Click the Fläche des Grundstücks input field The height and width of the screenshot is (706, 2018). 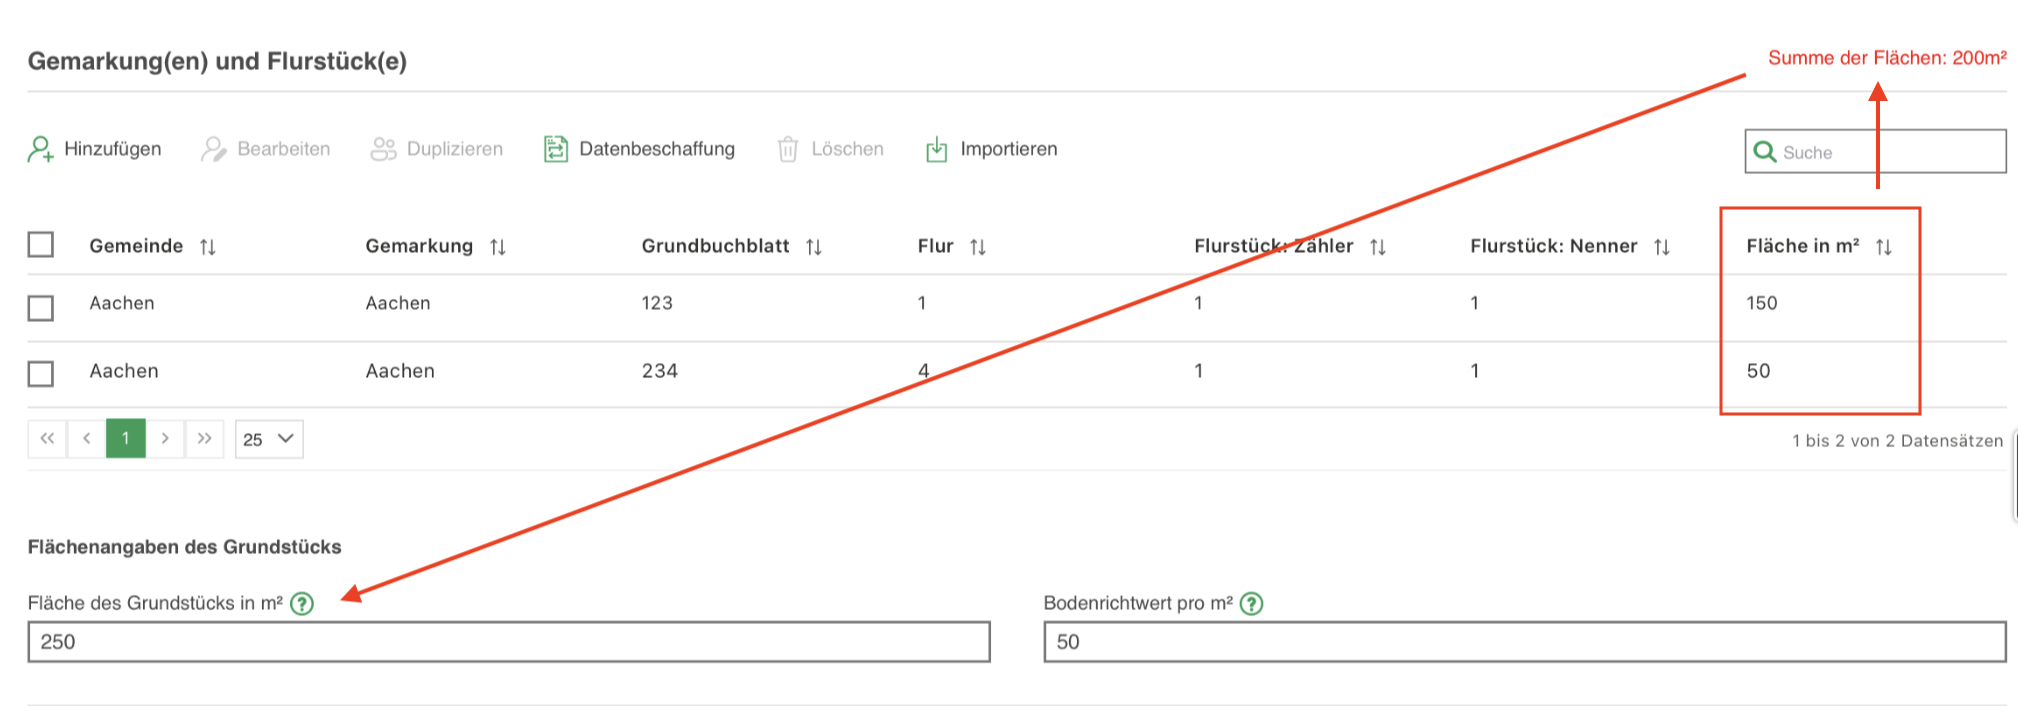pos(509,642)
